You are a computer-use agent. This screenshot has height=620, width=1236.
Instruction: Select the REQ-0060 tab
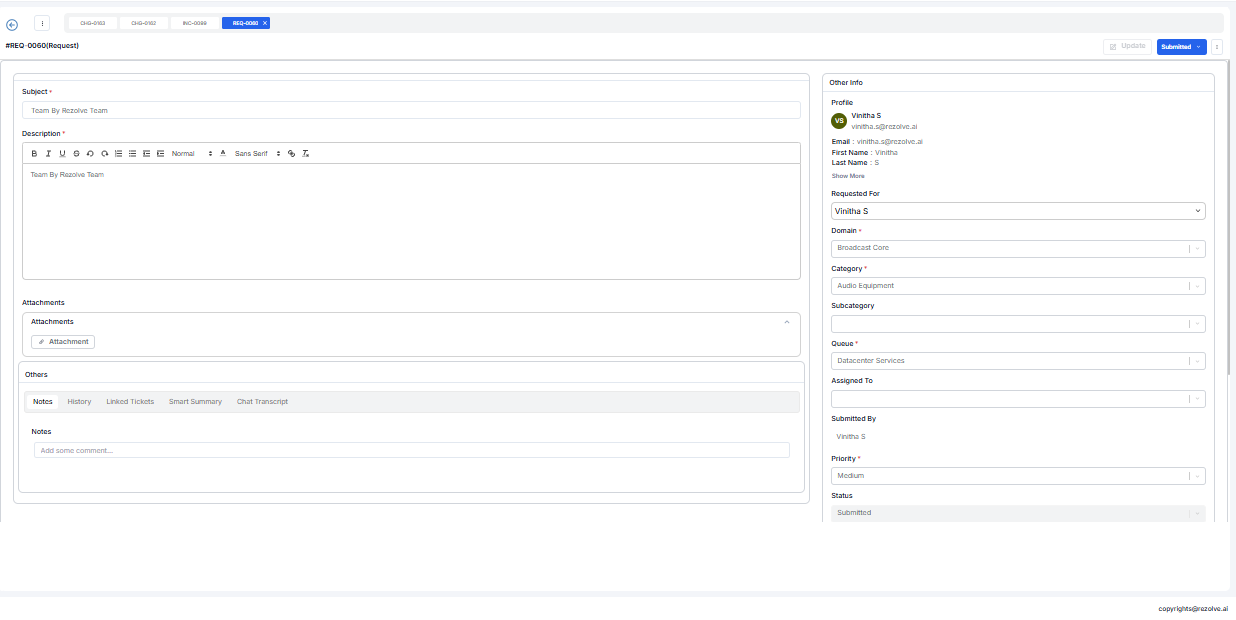[x=244, y=23]
